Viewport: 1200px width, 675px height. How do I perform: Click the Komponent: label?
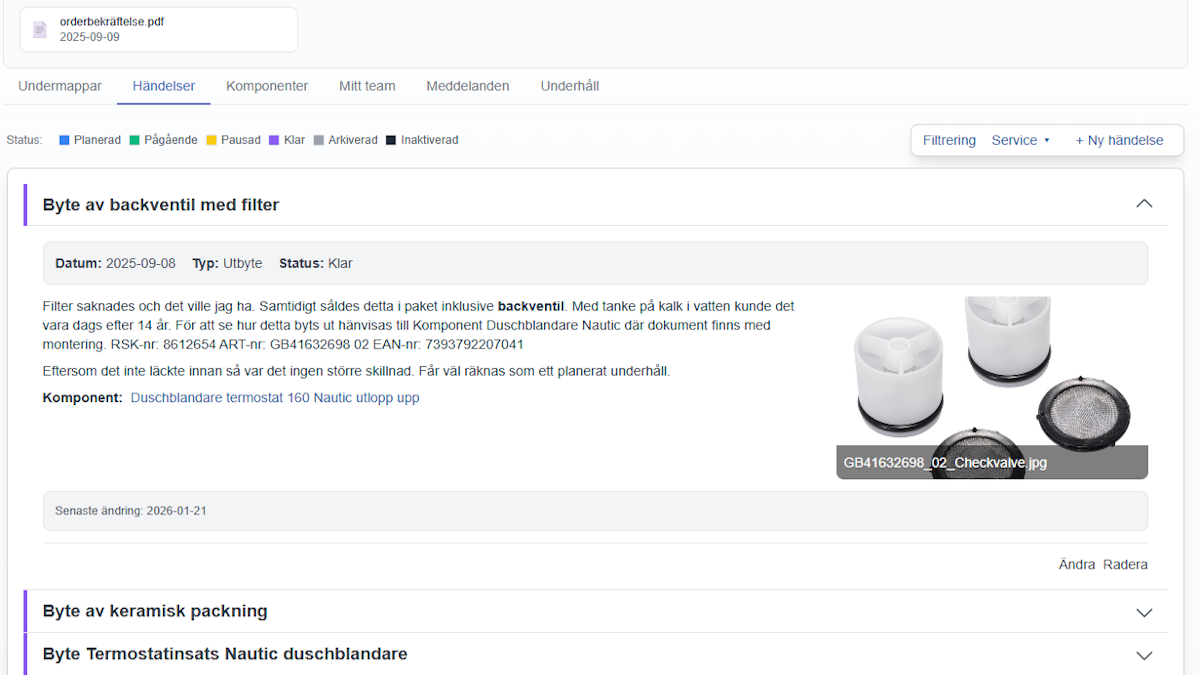point(83,398)
